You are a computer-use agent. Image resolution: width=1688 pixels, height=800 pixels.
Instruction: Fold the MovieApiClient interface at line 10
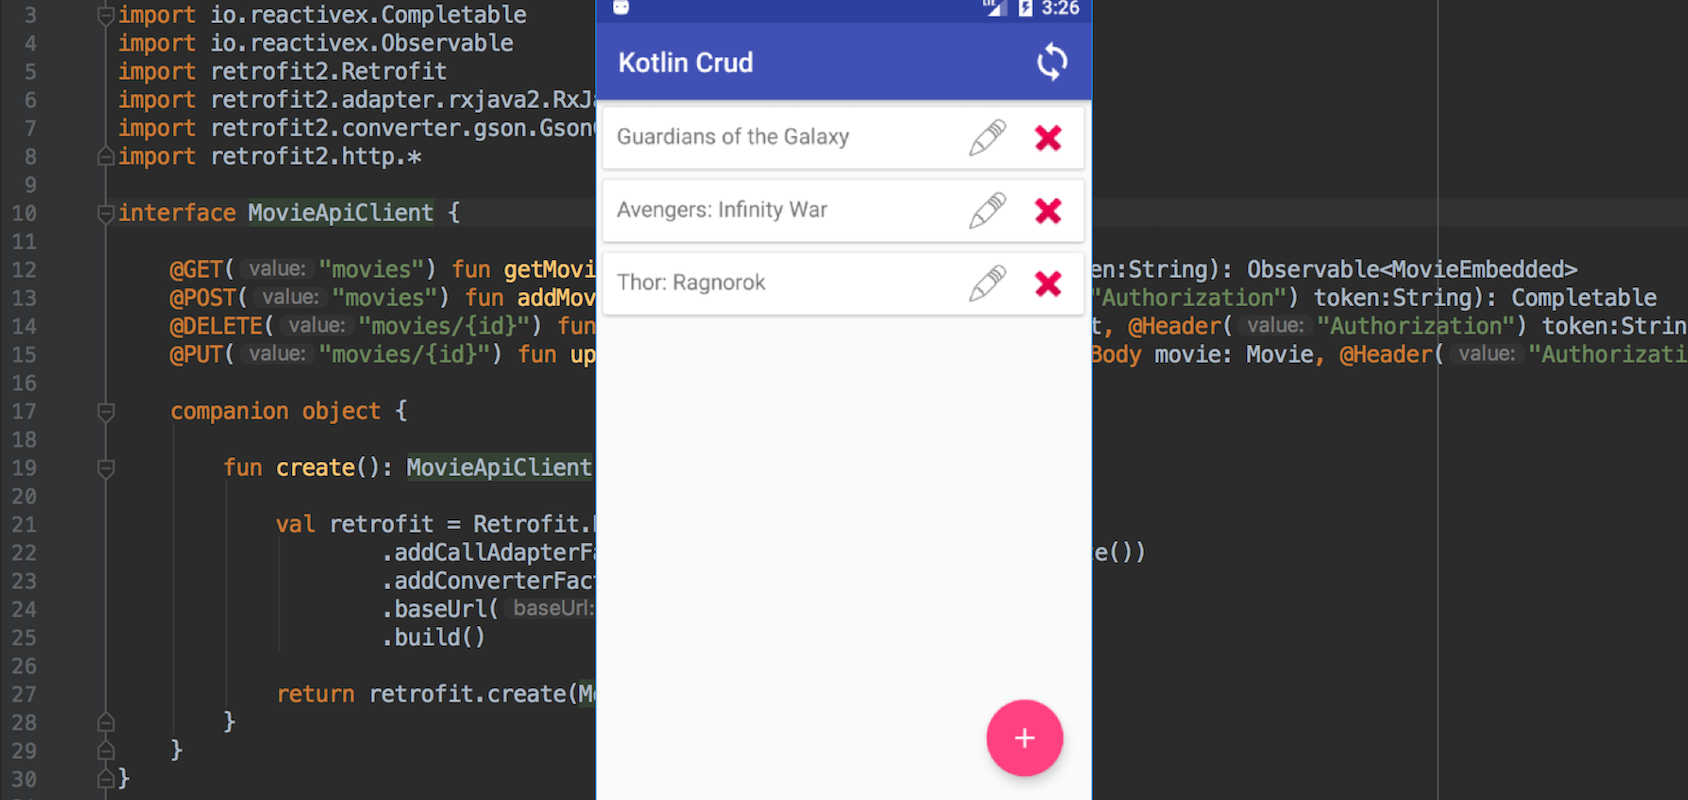click(105, 213)
